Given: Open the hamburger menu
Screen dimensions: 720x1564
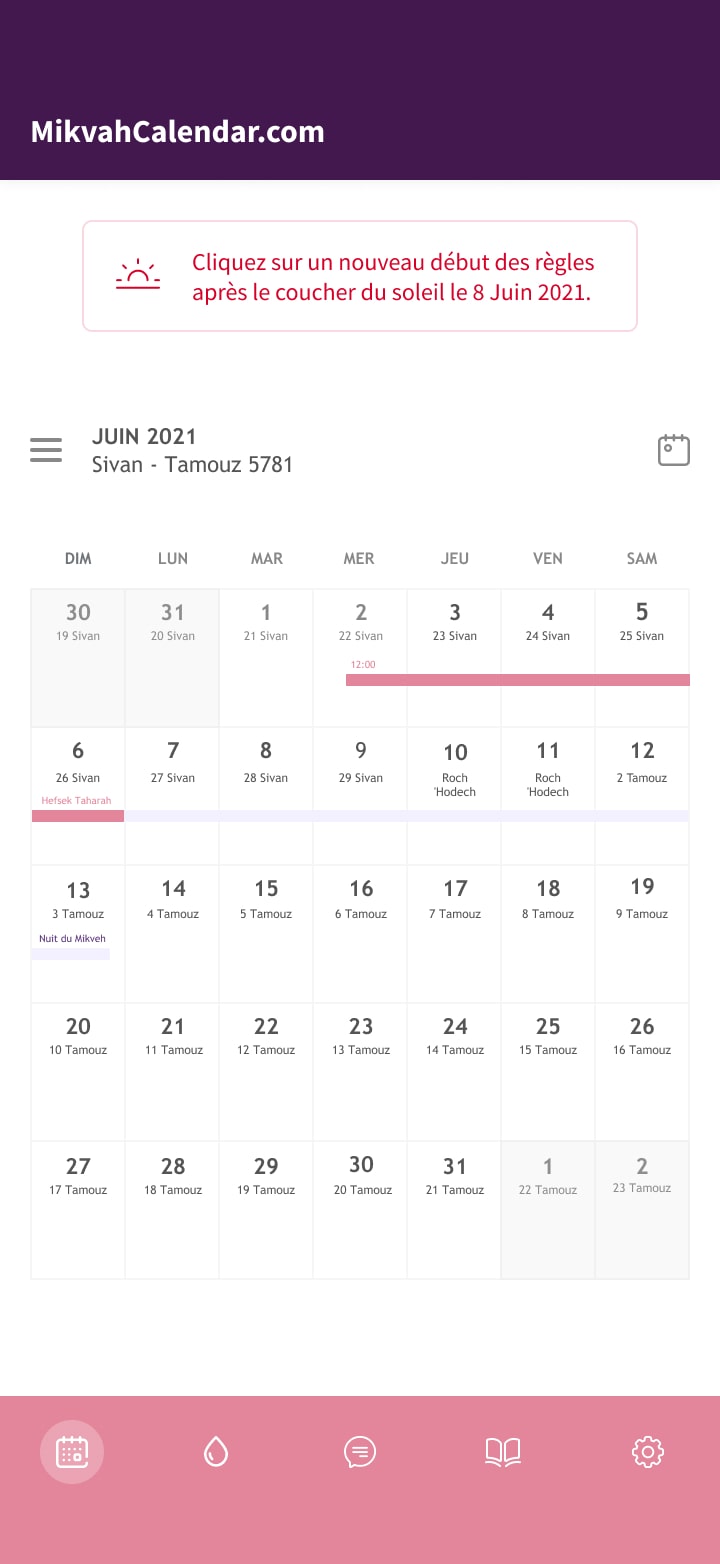Looking at the screenshot, I should pos(46,450).
